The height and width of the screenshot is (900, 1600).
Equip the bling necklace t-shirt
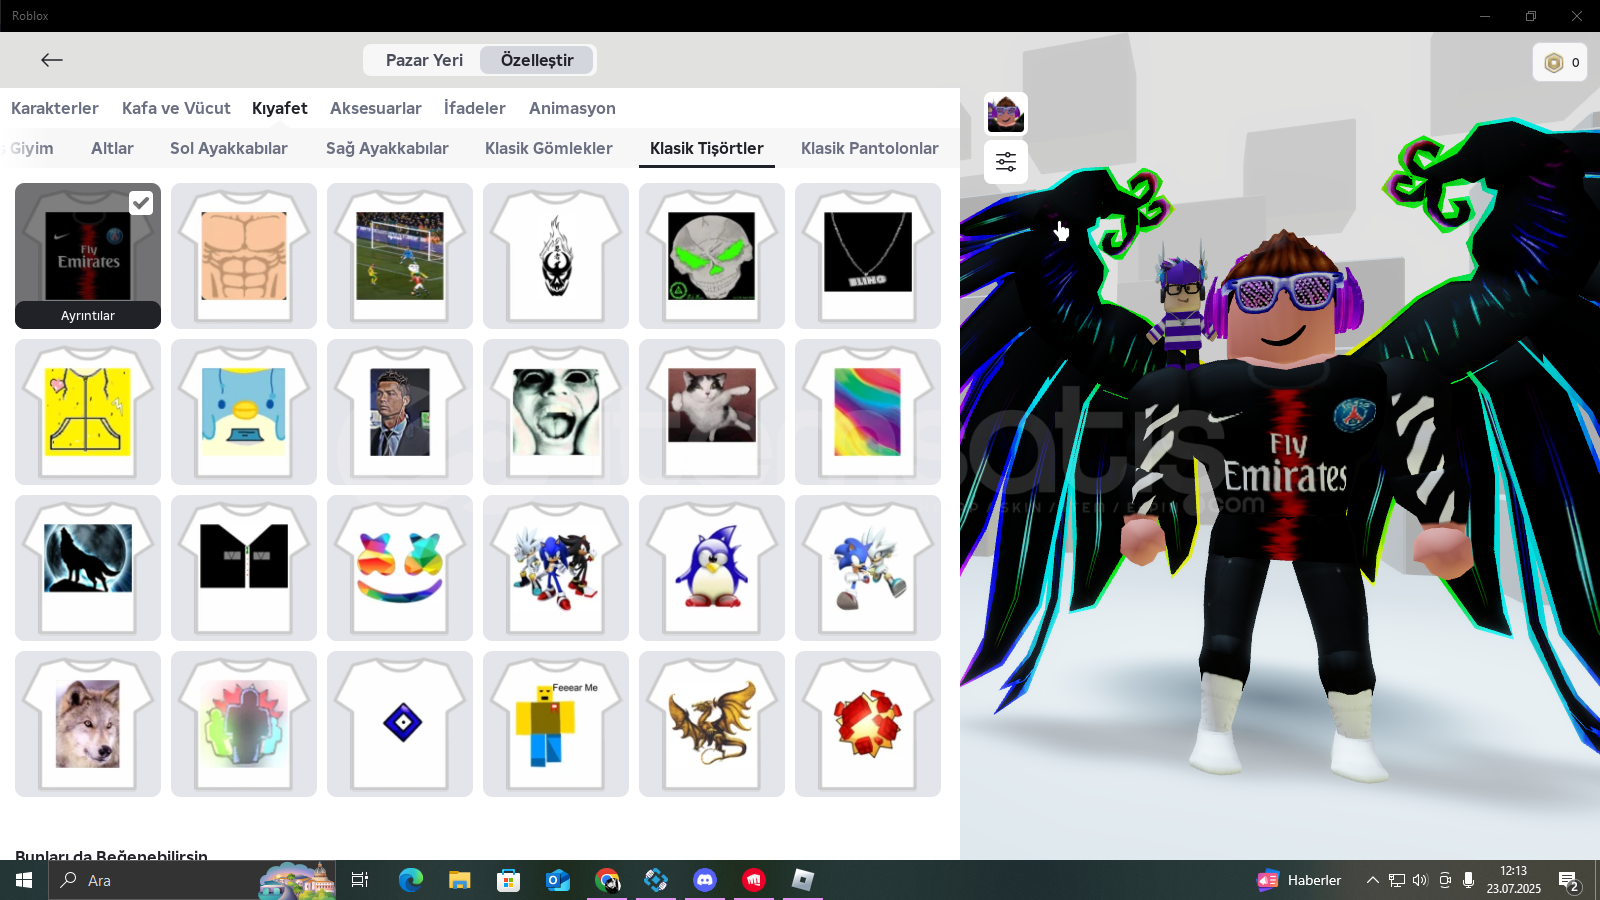click(868, 256)
